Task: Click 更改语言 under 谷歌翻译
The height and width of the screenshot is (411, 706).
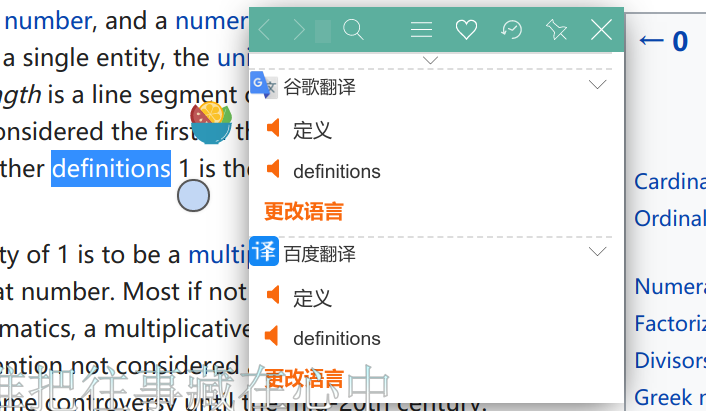Action: tap(304, 211)
